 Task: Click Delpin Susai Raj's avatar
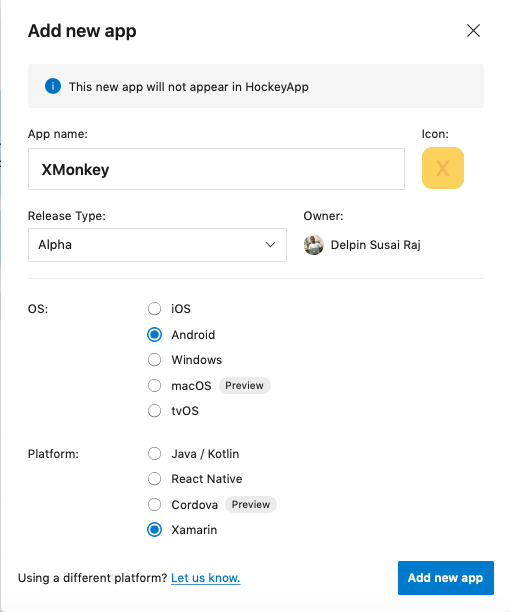click(313, 245)
